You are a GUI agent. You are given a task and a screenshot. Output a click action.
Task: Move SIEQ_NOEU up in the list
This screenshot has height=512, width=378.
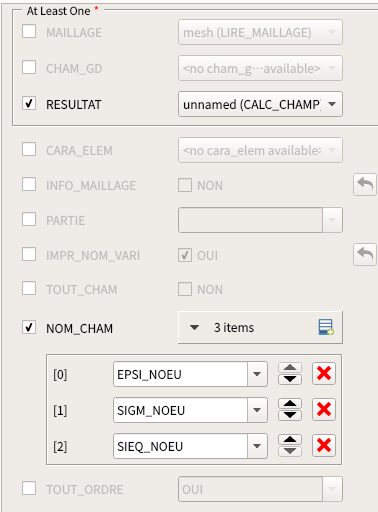[x=290, y=440]
